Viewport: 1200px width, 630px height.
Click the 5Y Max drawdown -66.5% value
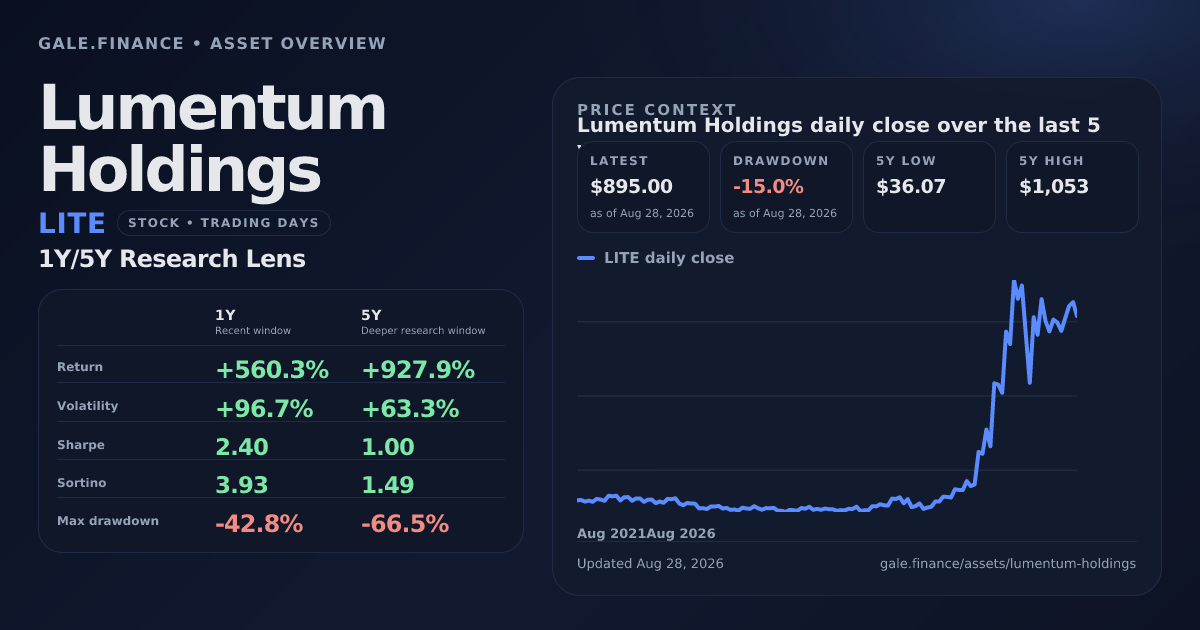[x=405, y=523]
